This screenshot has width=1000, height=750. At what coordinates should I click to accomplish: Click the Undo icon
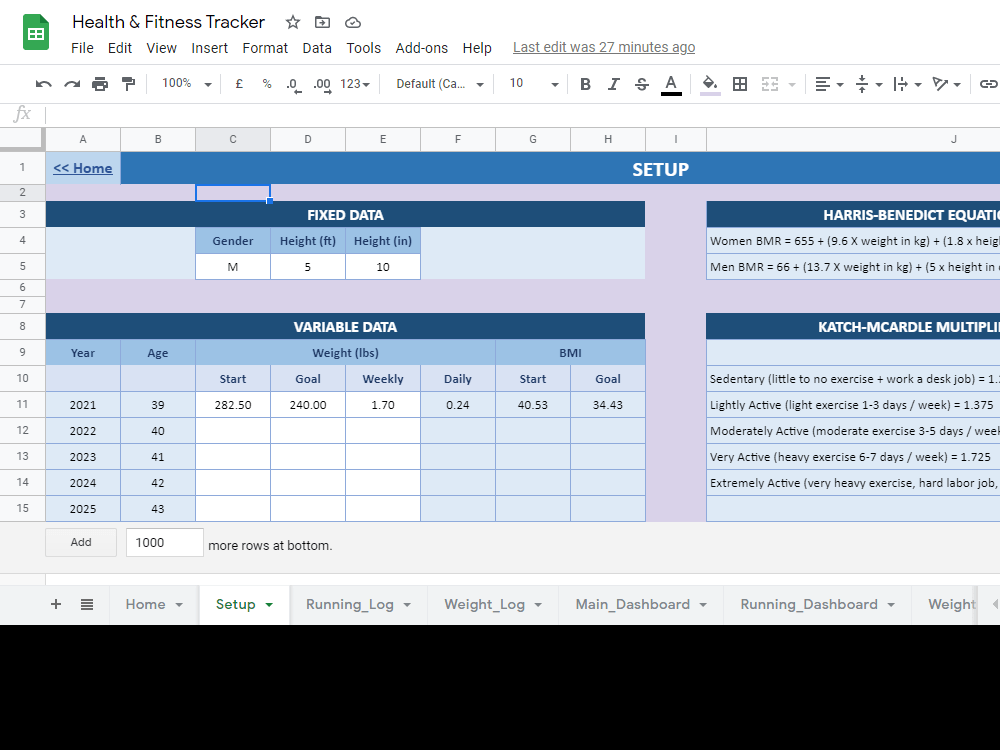(43, 84)
